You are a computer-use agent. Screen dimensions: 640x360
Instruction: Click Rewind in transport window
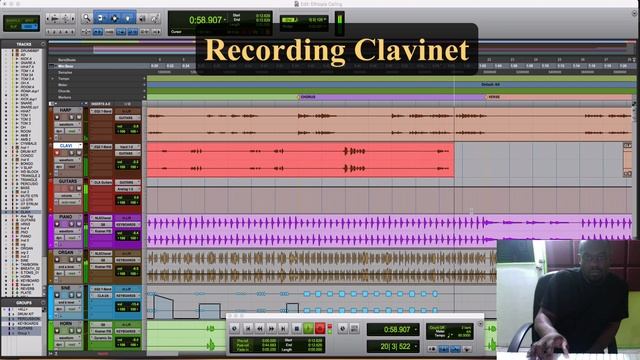point(260,328)
